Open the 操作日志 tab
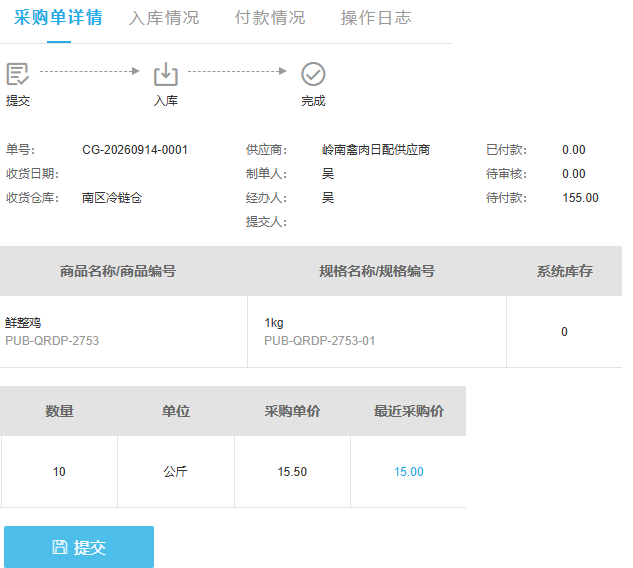Image resolution: width=633 pixels, height=568 pixels. coord(376,18)
